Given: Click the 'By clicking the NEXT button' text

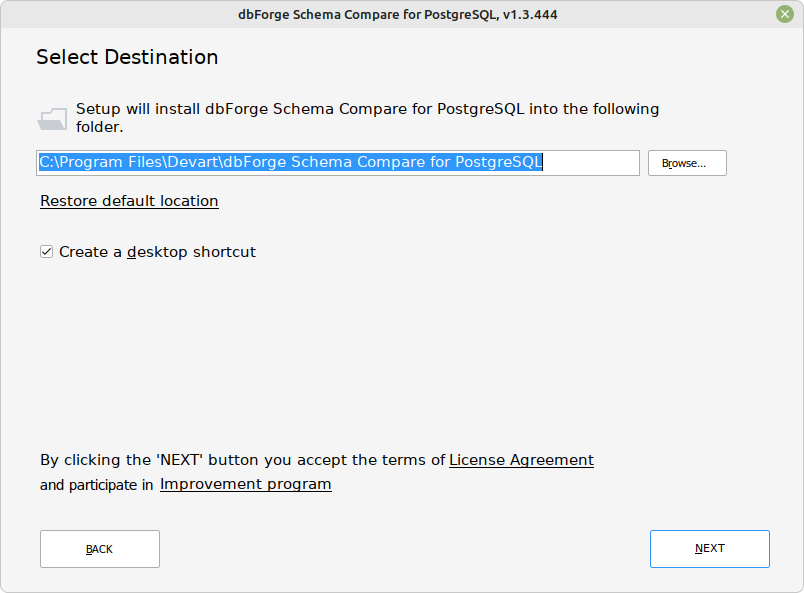Looking at the screenshot, I should click(x=243, y=460).
